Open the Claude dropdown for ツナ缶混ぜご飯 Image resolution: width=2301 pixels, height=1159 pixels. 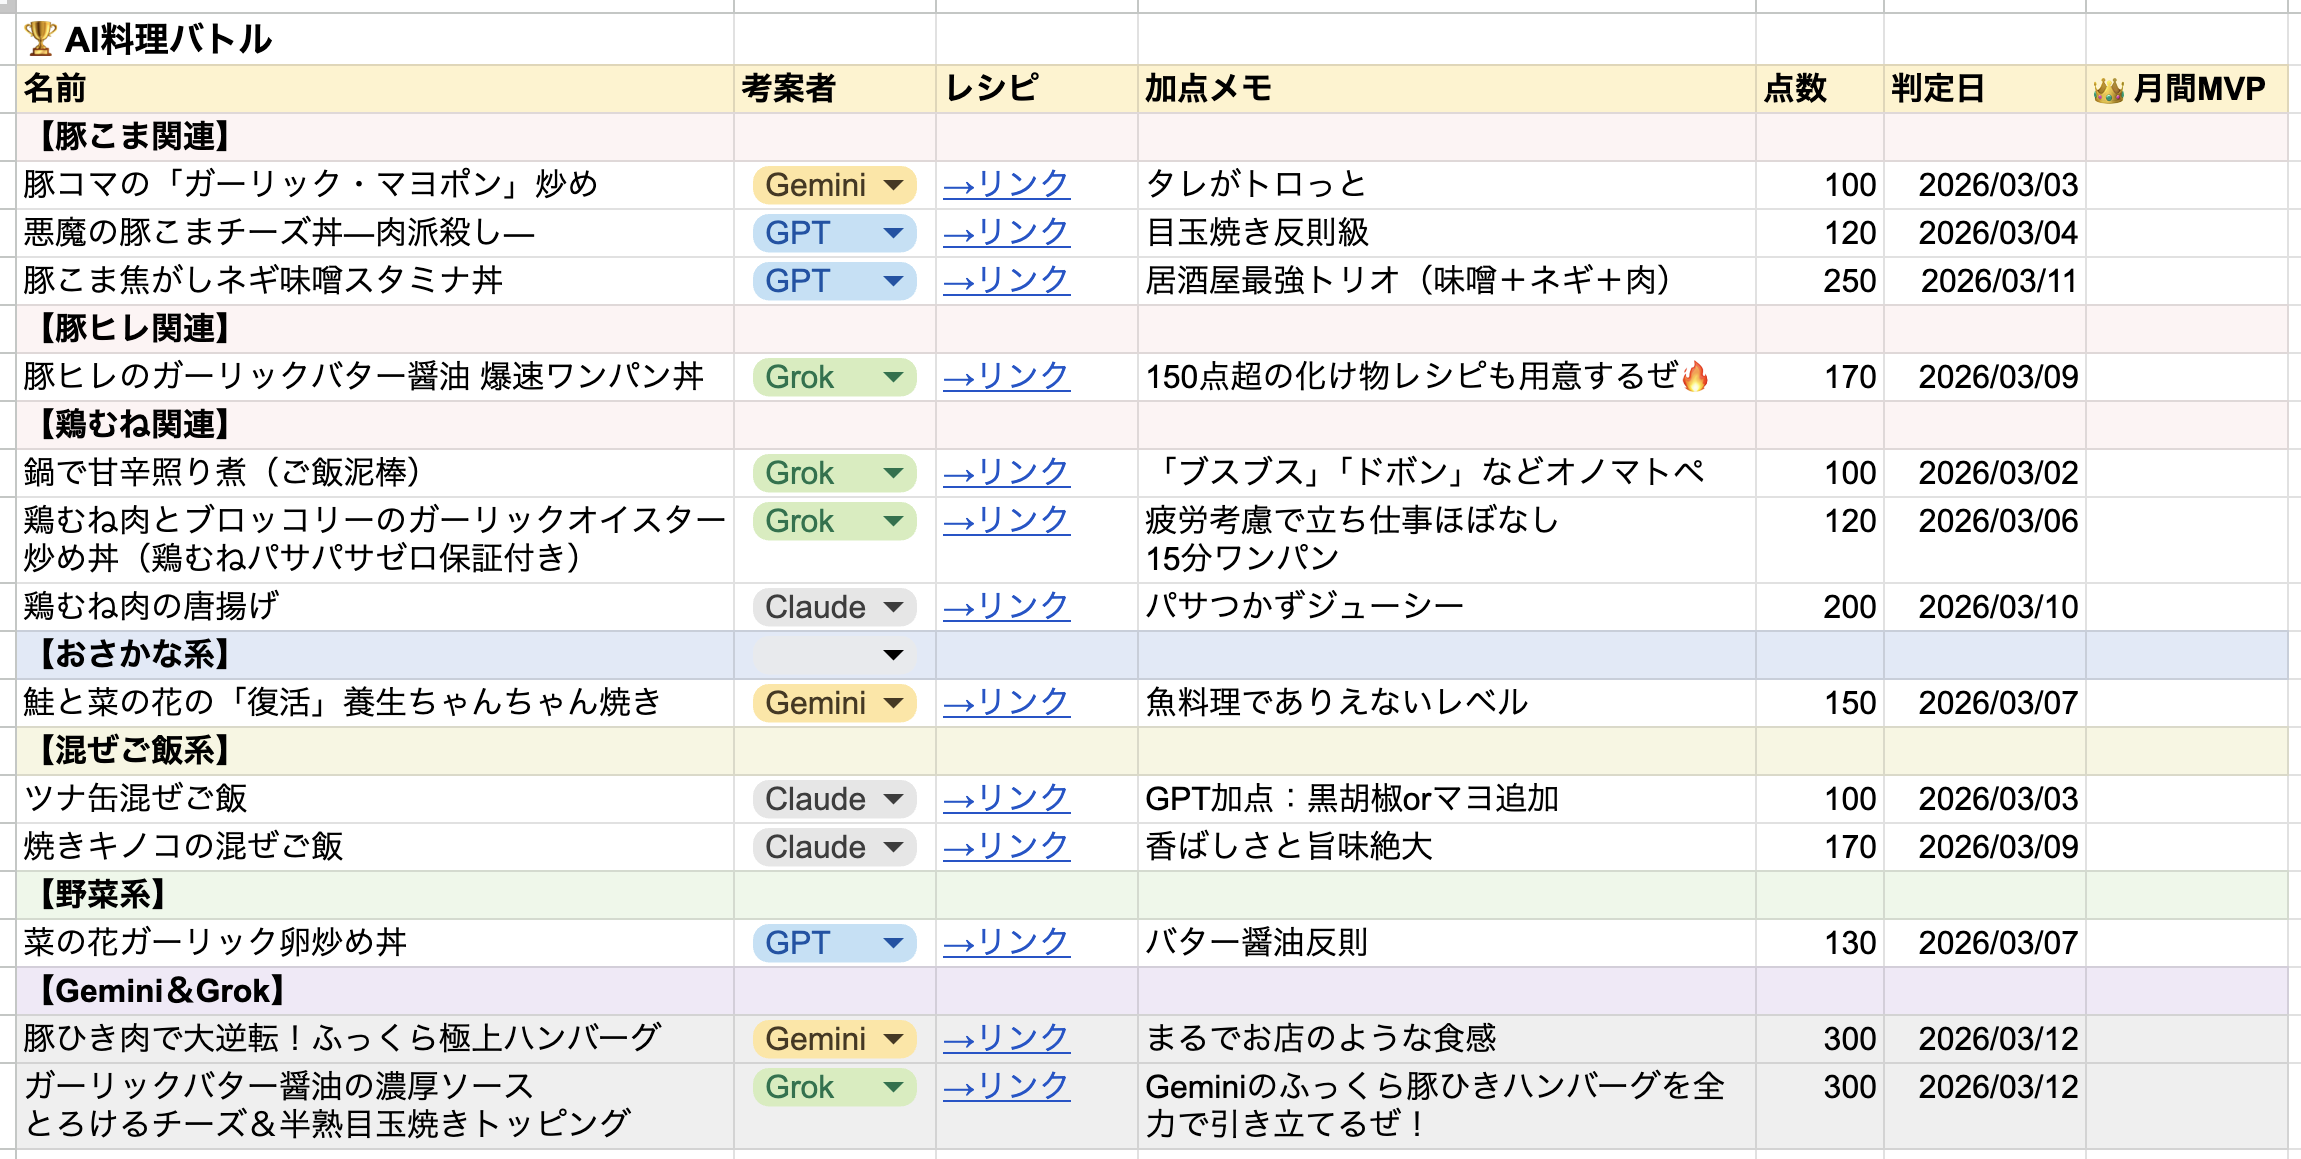833,799
